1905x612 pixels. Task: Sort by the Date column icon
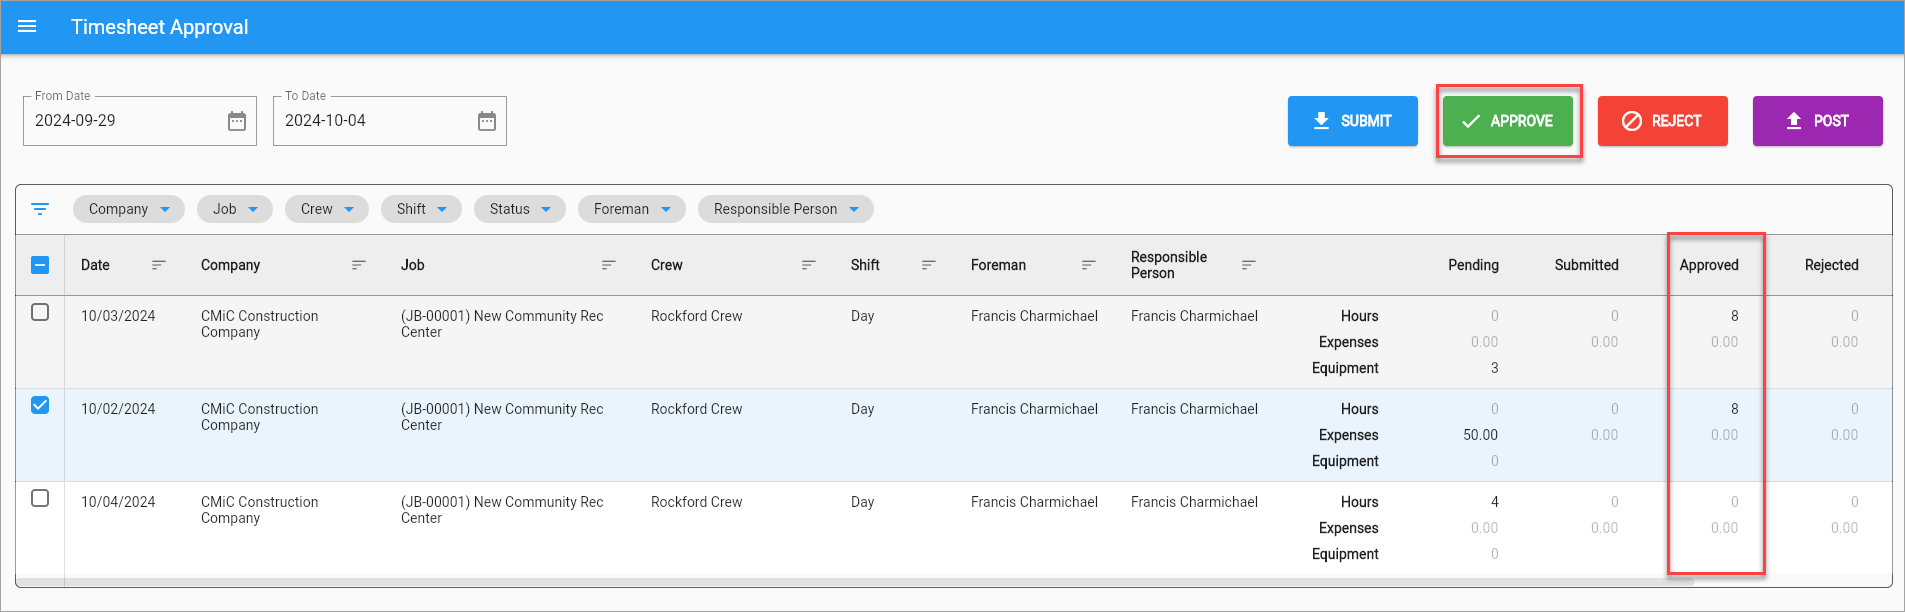[158, 265]
